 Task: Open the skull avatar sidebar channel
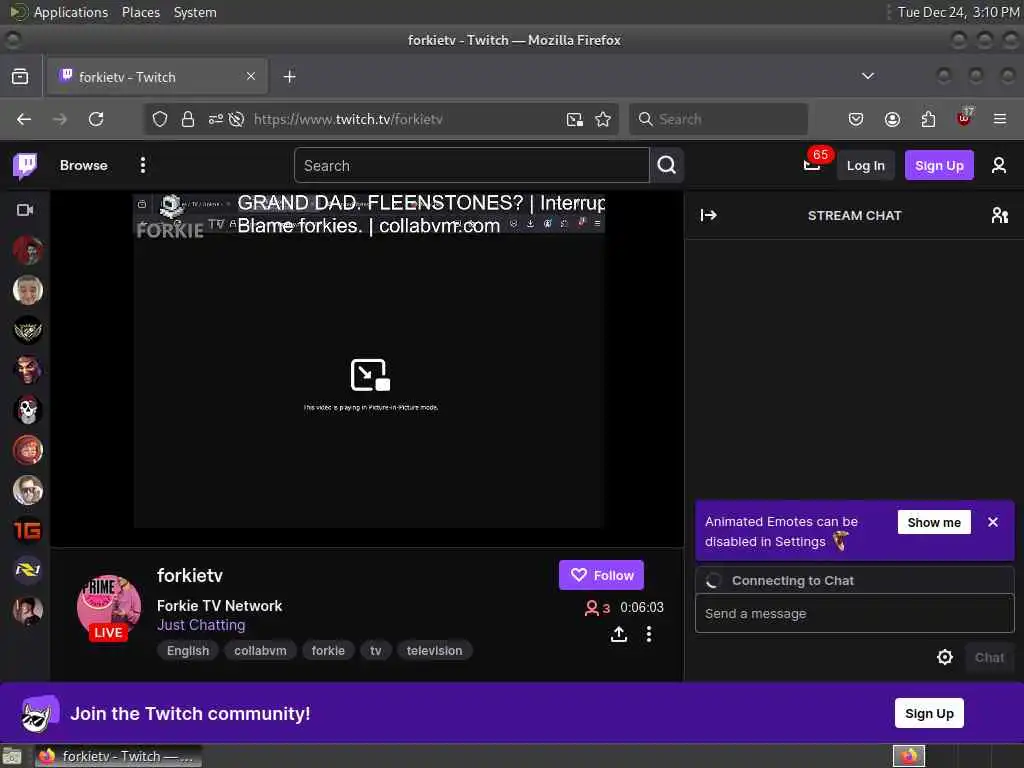point(27,410)
